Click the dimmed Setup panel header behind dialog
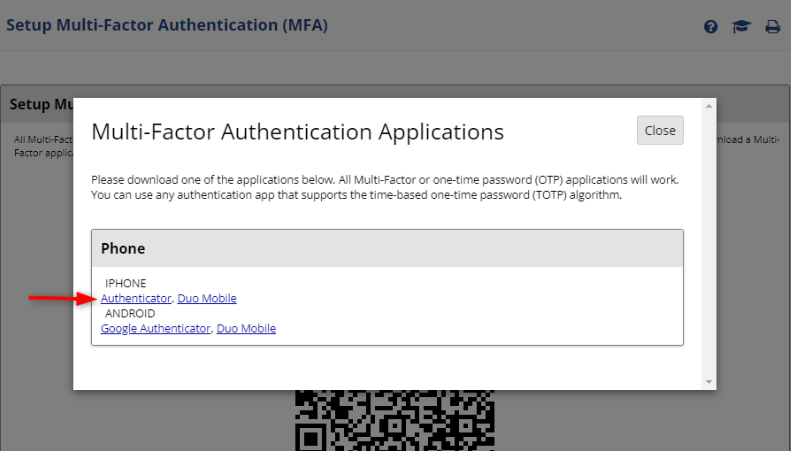The height and width of the screenshot is (451, 791). tap(40, 104)
